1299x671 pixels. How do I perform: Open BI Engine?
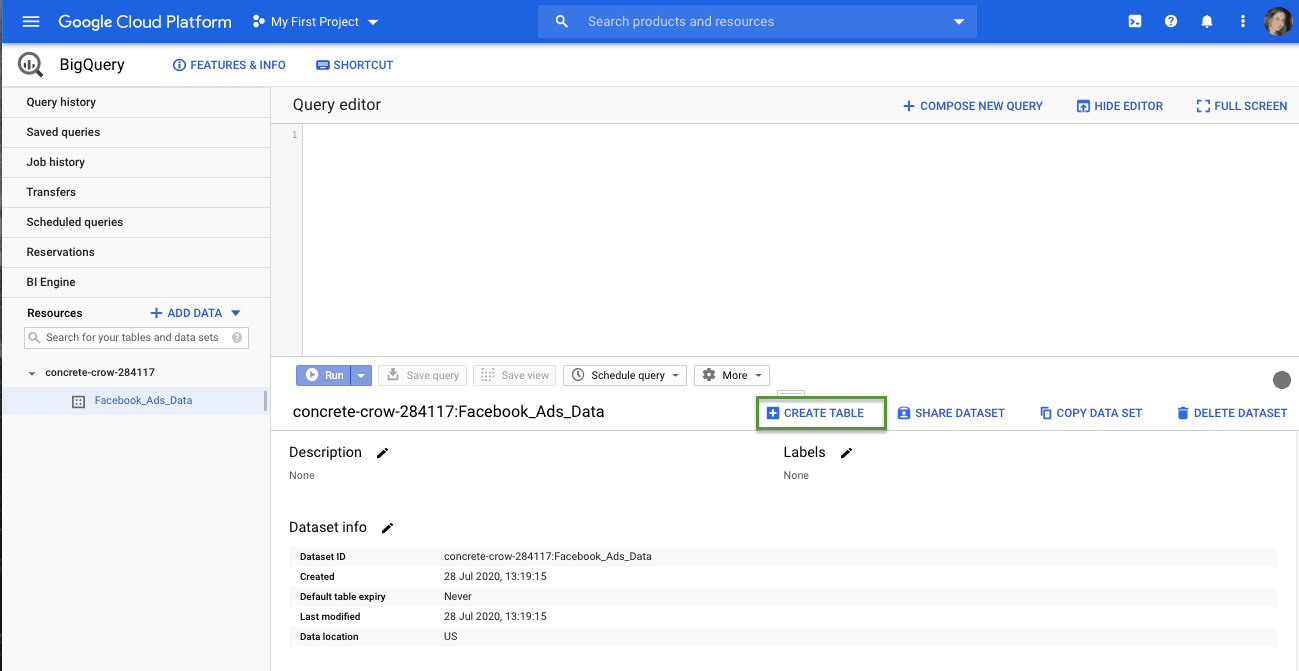pos(135,282)
